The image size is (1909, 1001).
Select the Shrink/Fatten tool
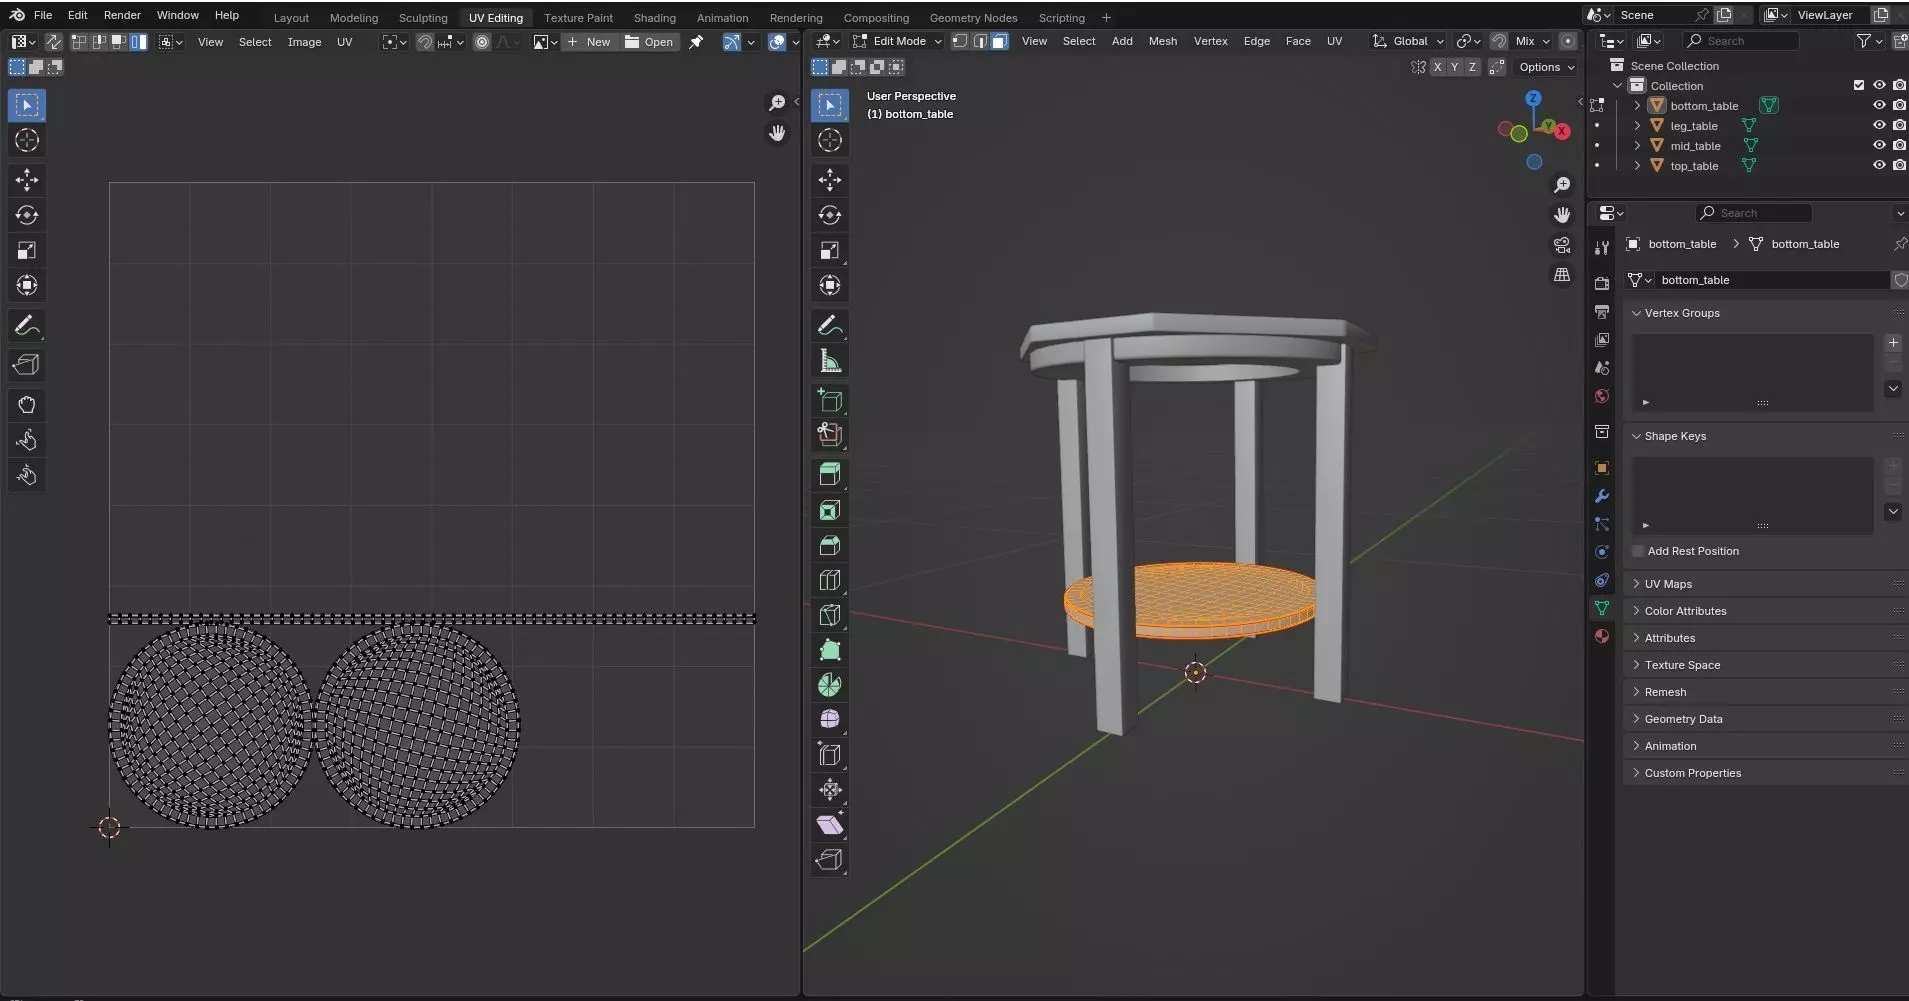point(829,789)
